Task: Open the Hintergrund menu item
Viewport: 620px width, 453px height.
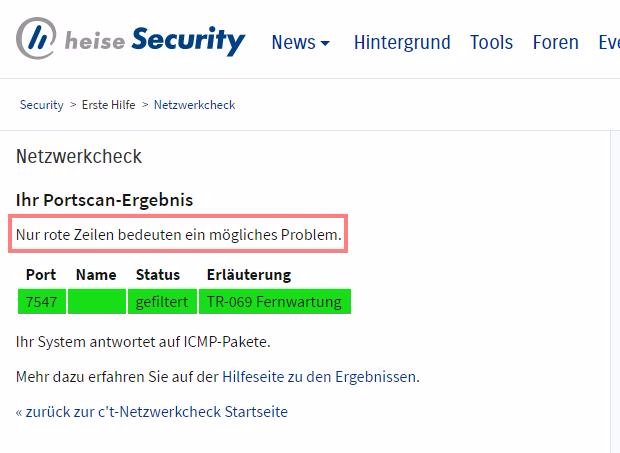Action: click(402, 42)
